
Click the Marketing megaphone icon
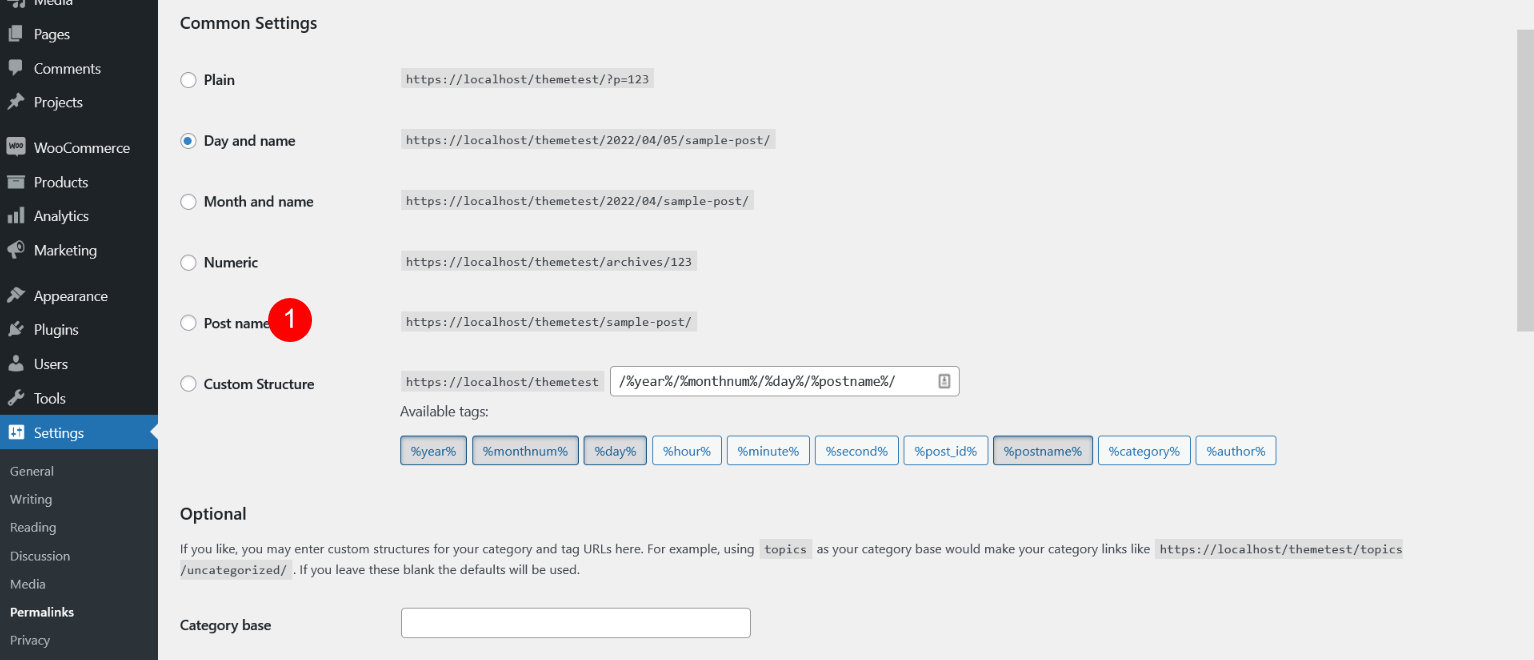tap(15, 250)
